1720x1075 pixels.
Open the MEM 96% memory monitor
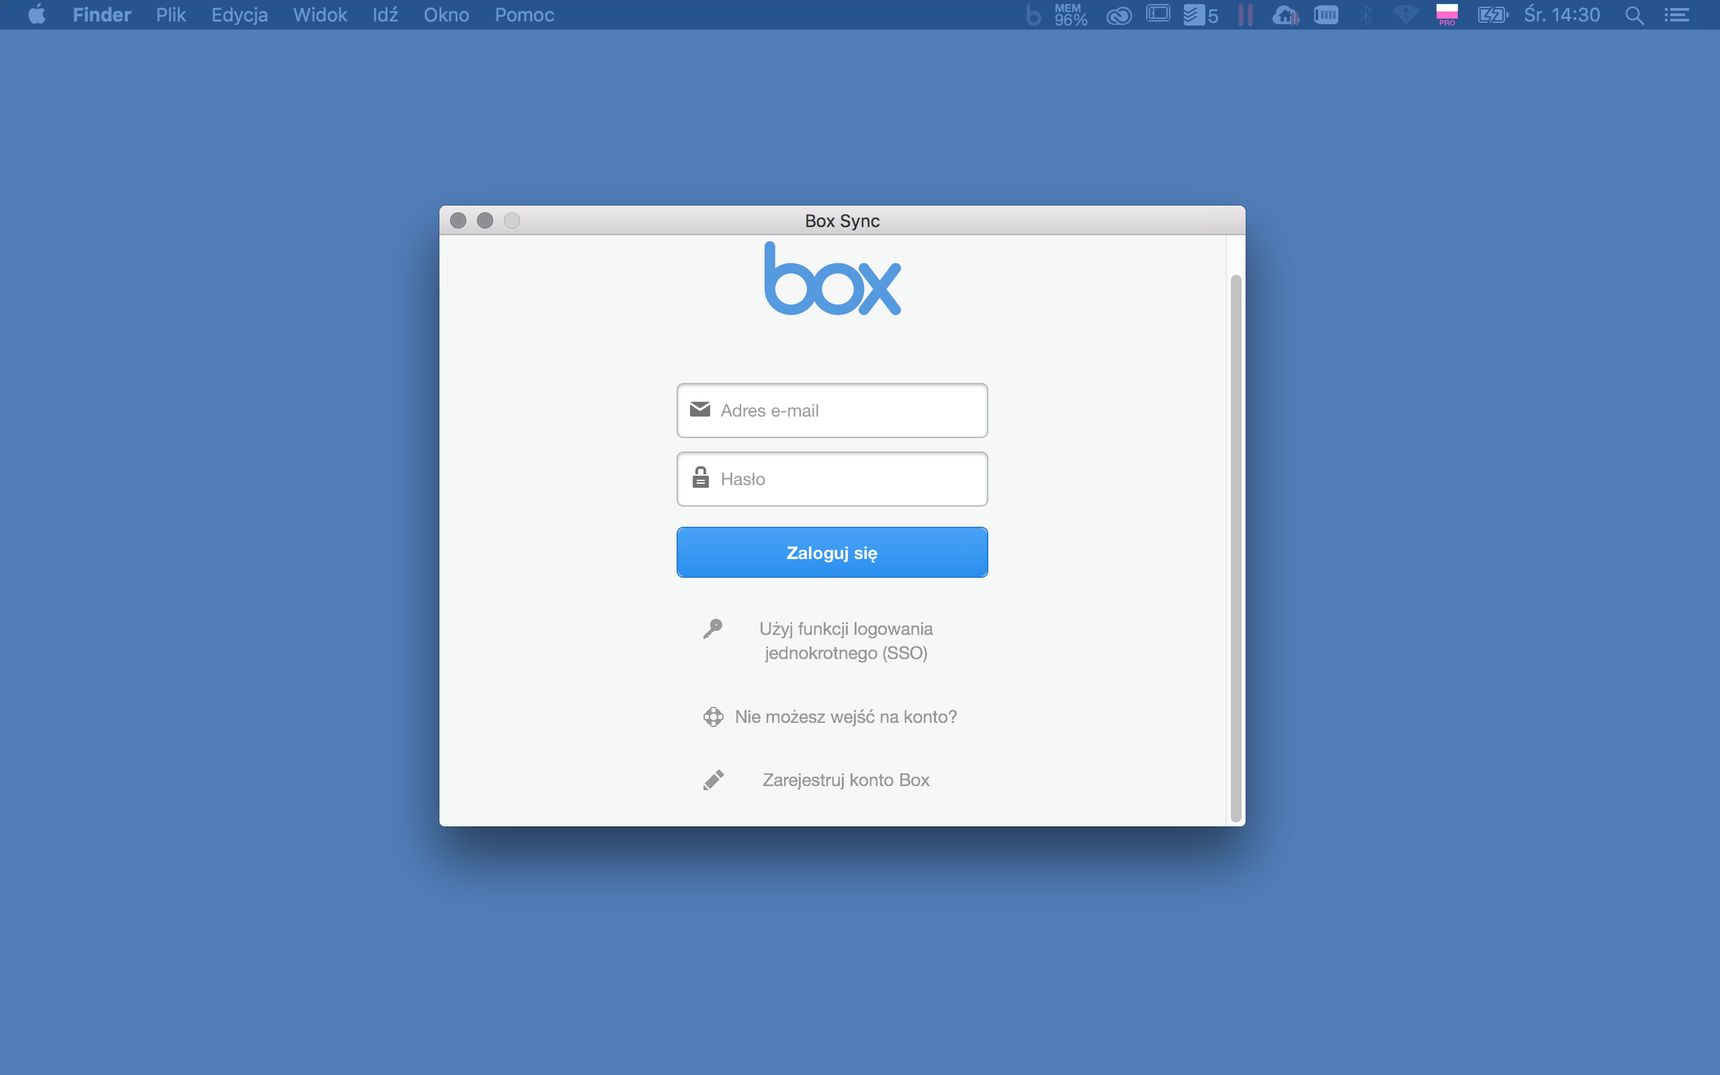(1070, 15)
